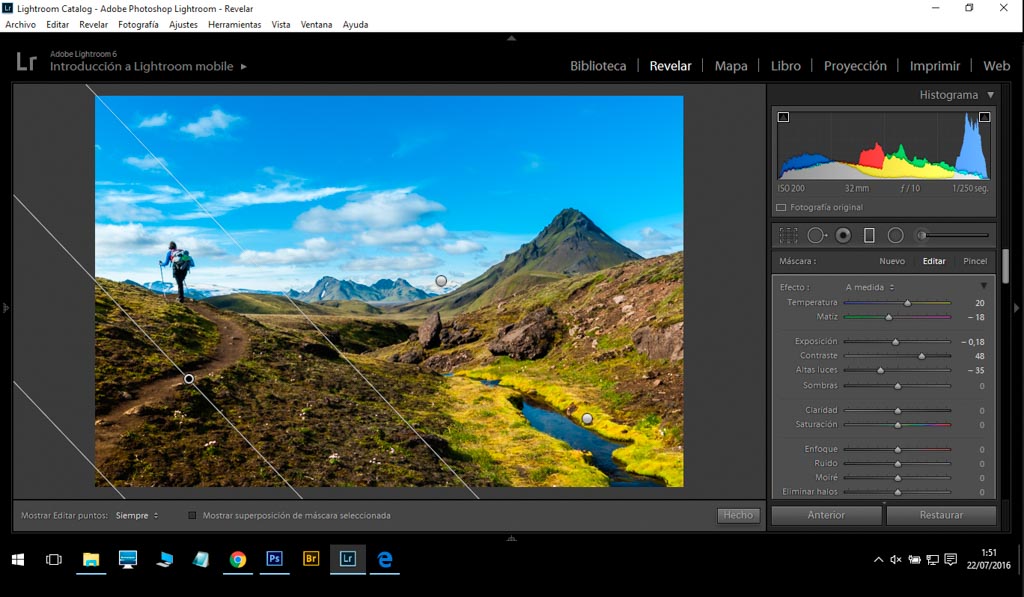Select the Crop Overlay tool
The image size is (1024, 597).
(x=789, y=235)
